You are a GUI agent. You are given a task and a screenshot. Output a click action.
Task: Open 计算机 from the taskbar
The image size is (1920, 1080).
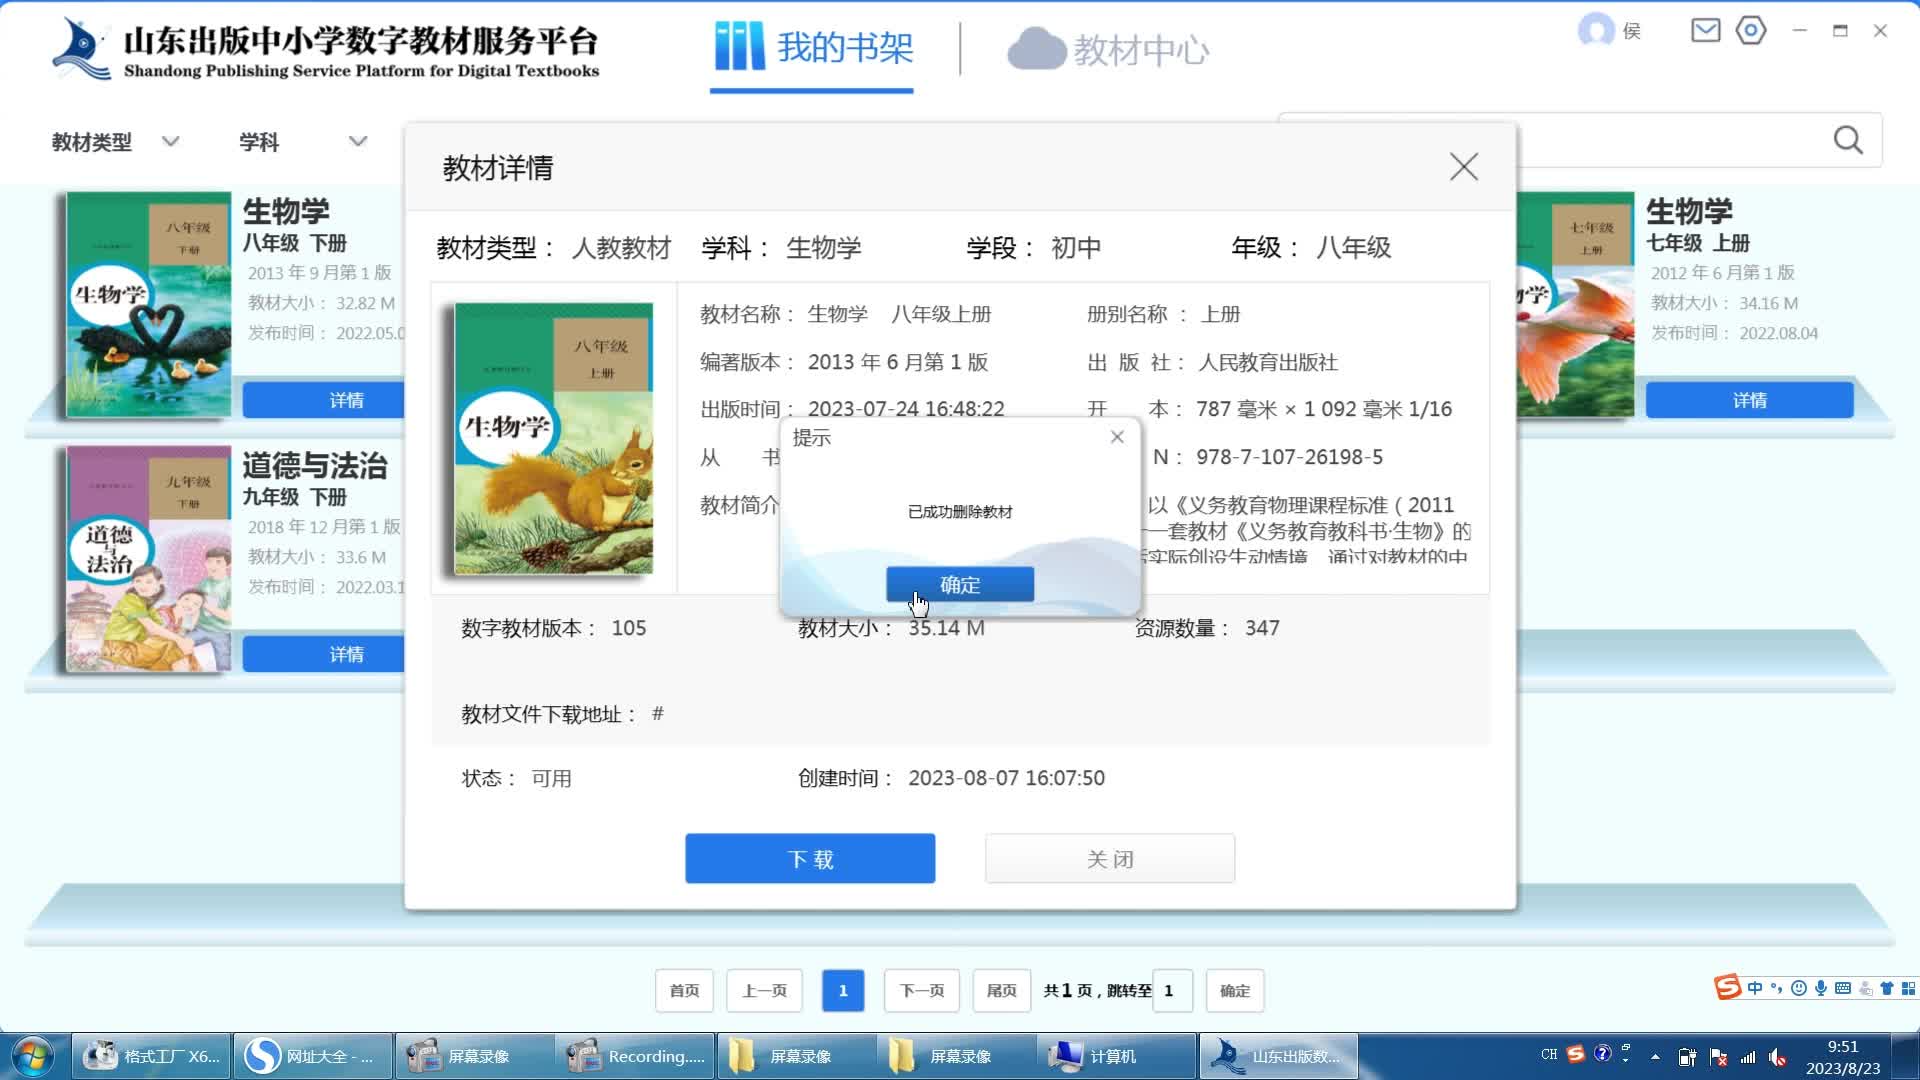pyautogui.click(x=1110, y=1055)
